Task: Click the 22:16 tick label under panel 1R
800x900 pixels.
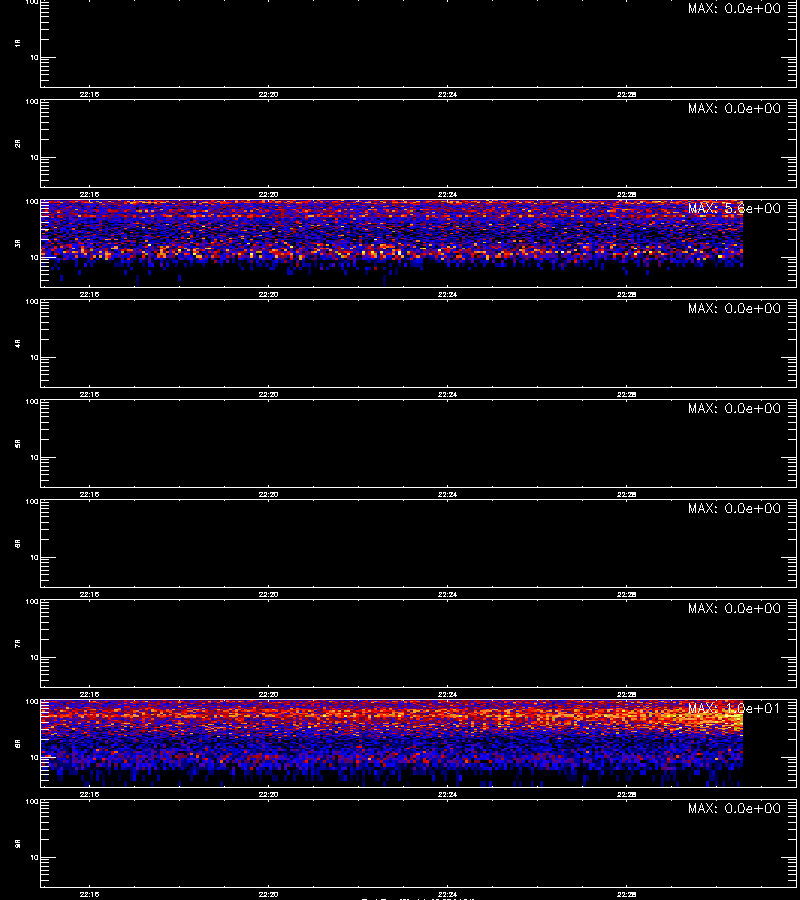Action: pos(89,95)
